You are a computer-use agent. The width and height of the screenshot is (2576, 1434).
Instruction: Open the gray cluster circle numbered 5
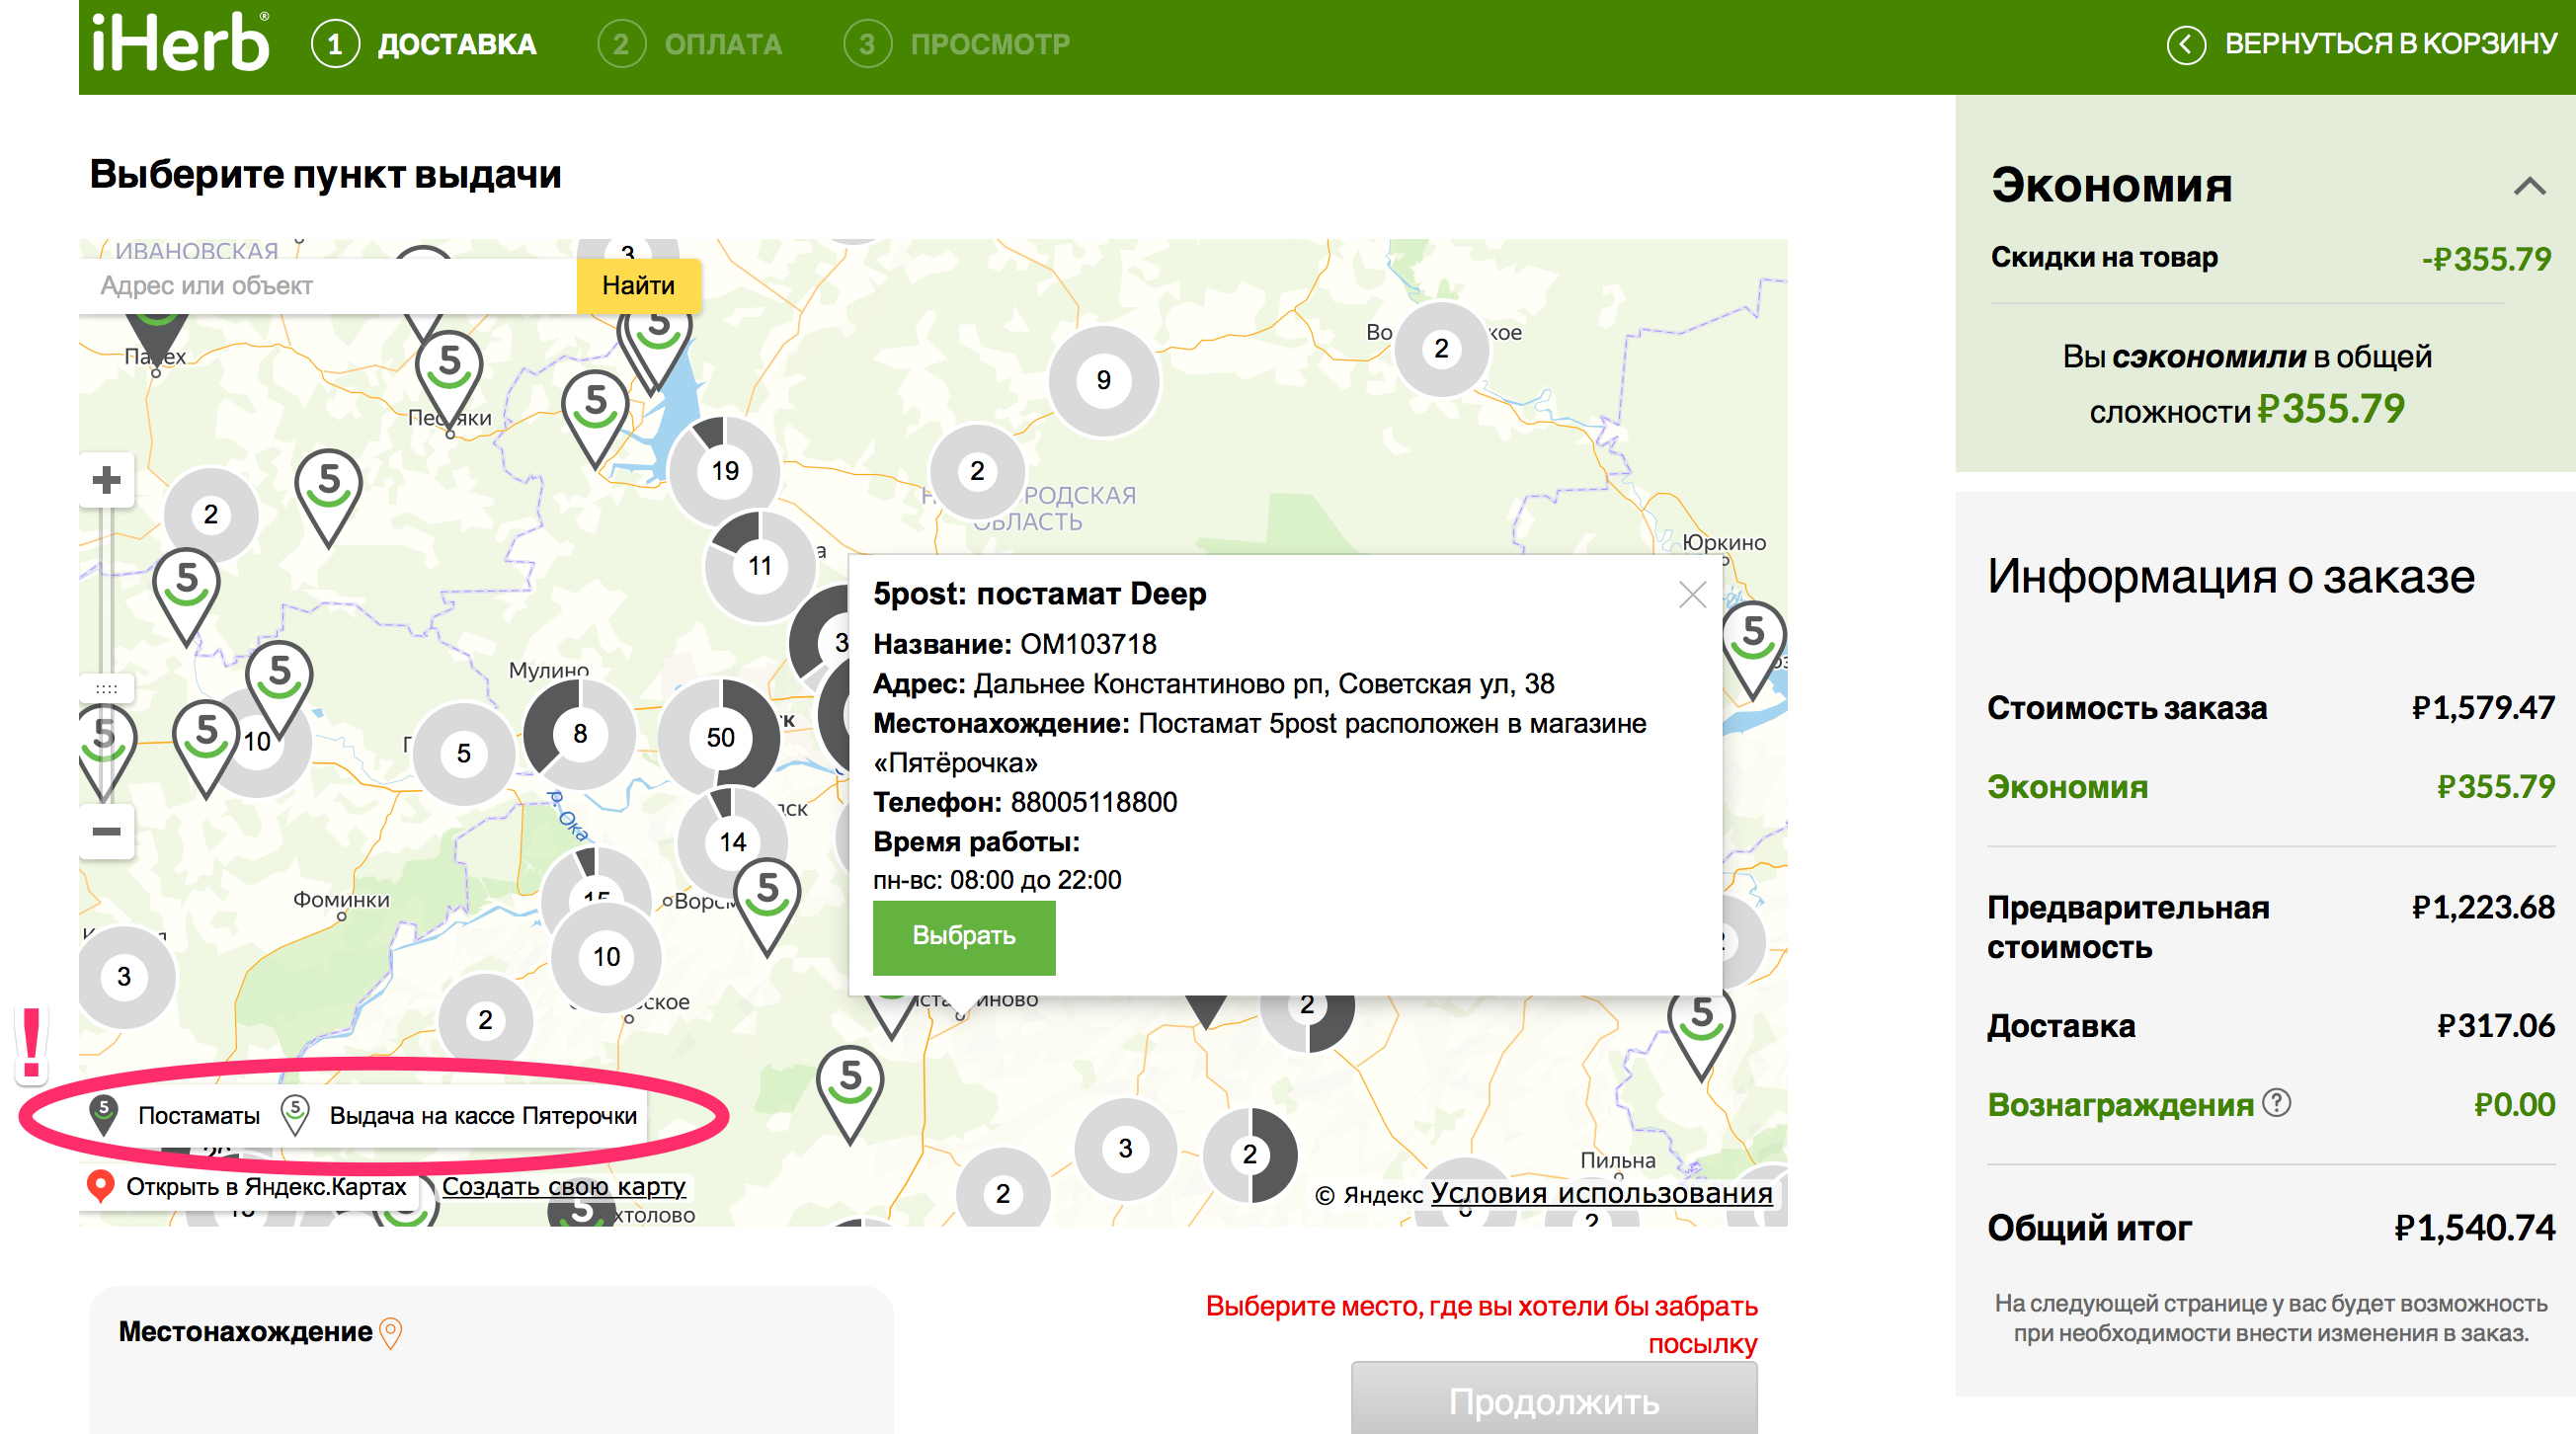pyautogui.click(x=464, y=753)
